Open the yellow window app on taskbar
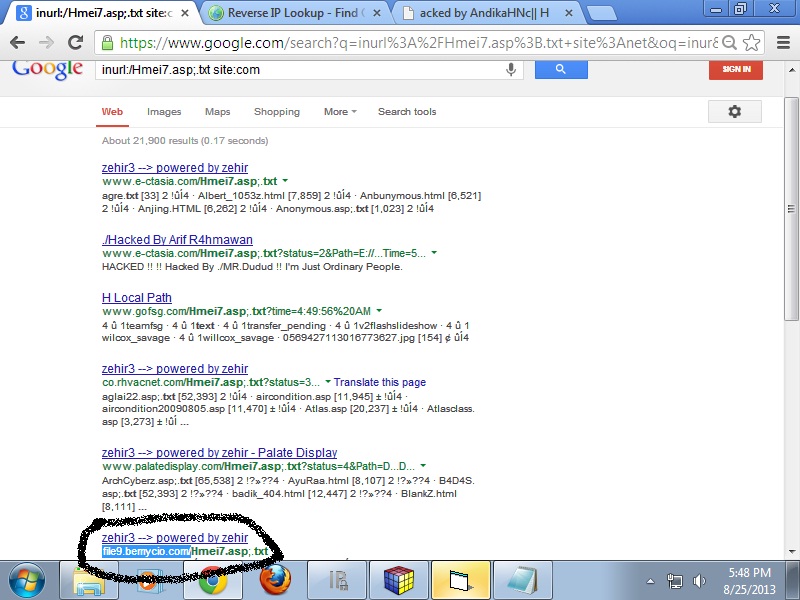Image resolution: width=800 pixels, height=600 pixels. click(461, 581)
